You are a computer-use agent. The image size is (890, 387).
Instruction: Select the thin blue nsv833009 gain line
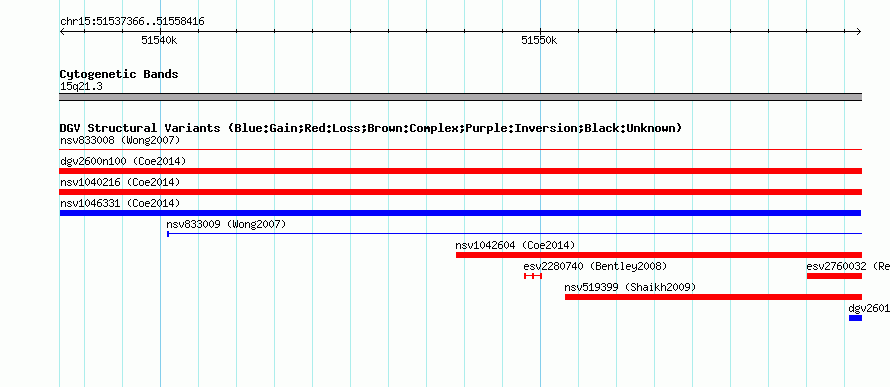point(514,233)
